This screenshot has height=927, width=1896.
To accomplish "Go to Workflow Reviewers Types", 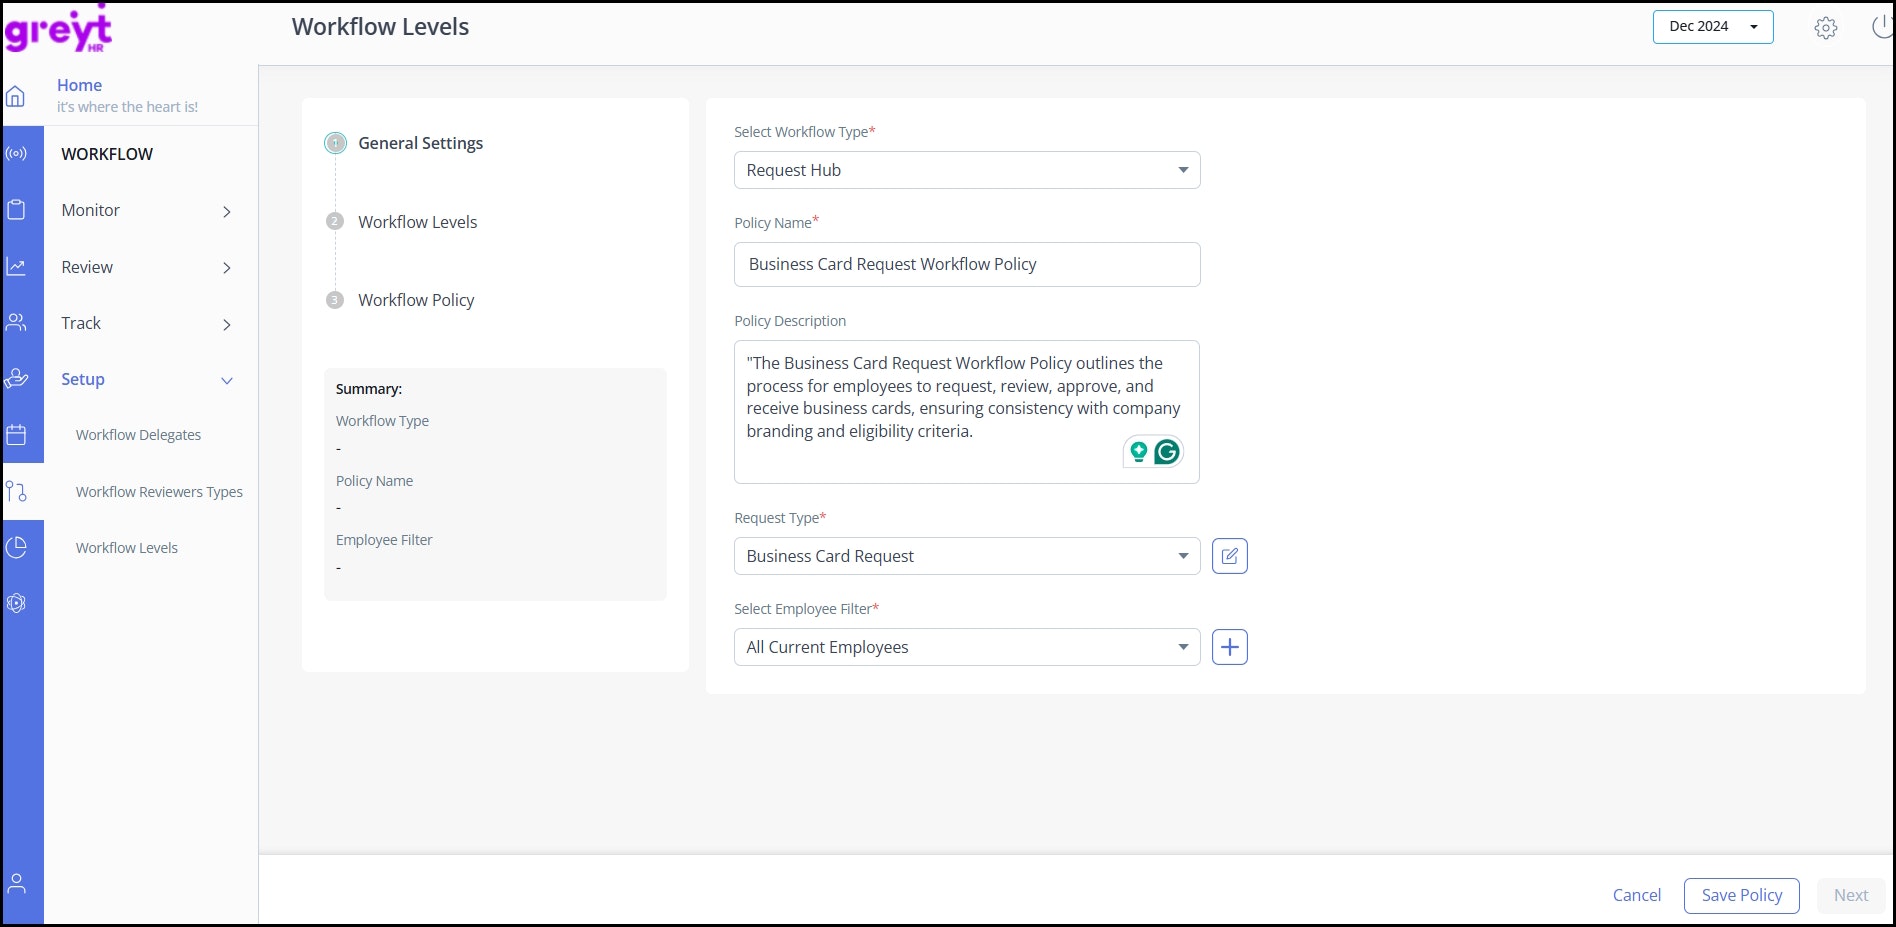I will click(159, 492).
